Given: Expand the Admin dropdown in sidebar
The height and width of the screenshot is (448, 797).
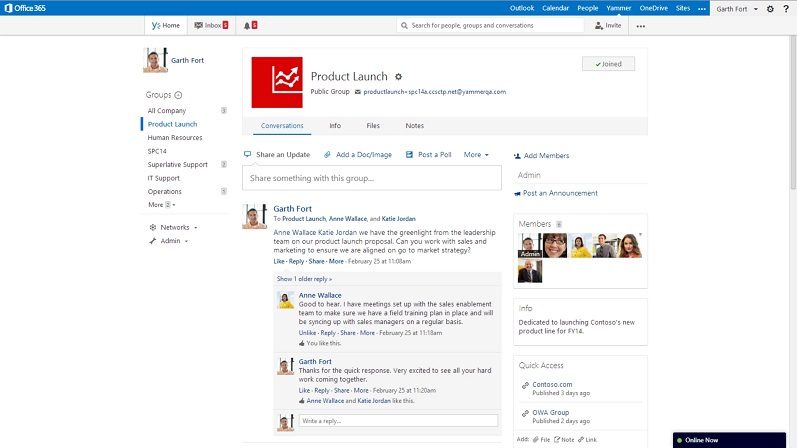Looking at the screenshot, I should pyautogui.click(x=169, y=241).
